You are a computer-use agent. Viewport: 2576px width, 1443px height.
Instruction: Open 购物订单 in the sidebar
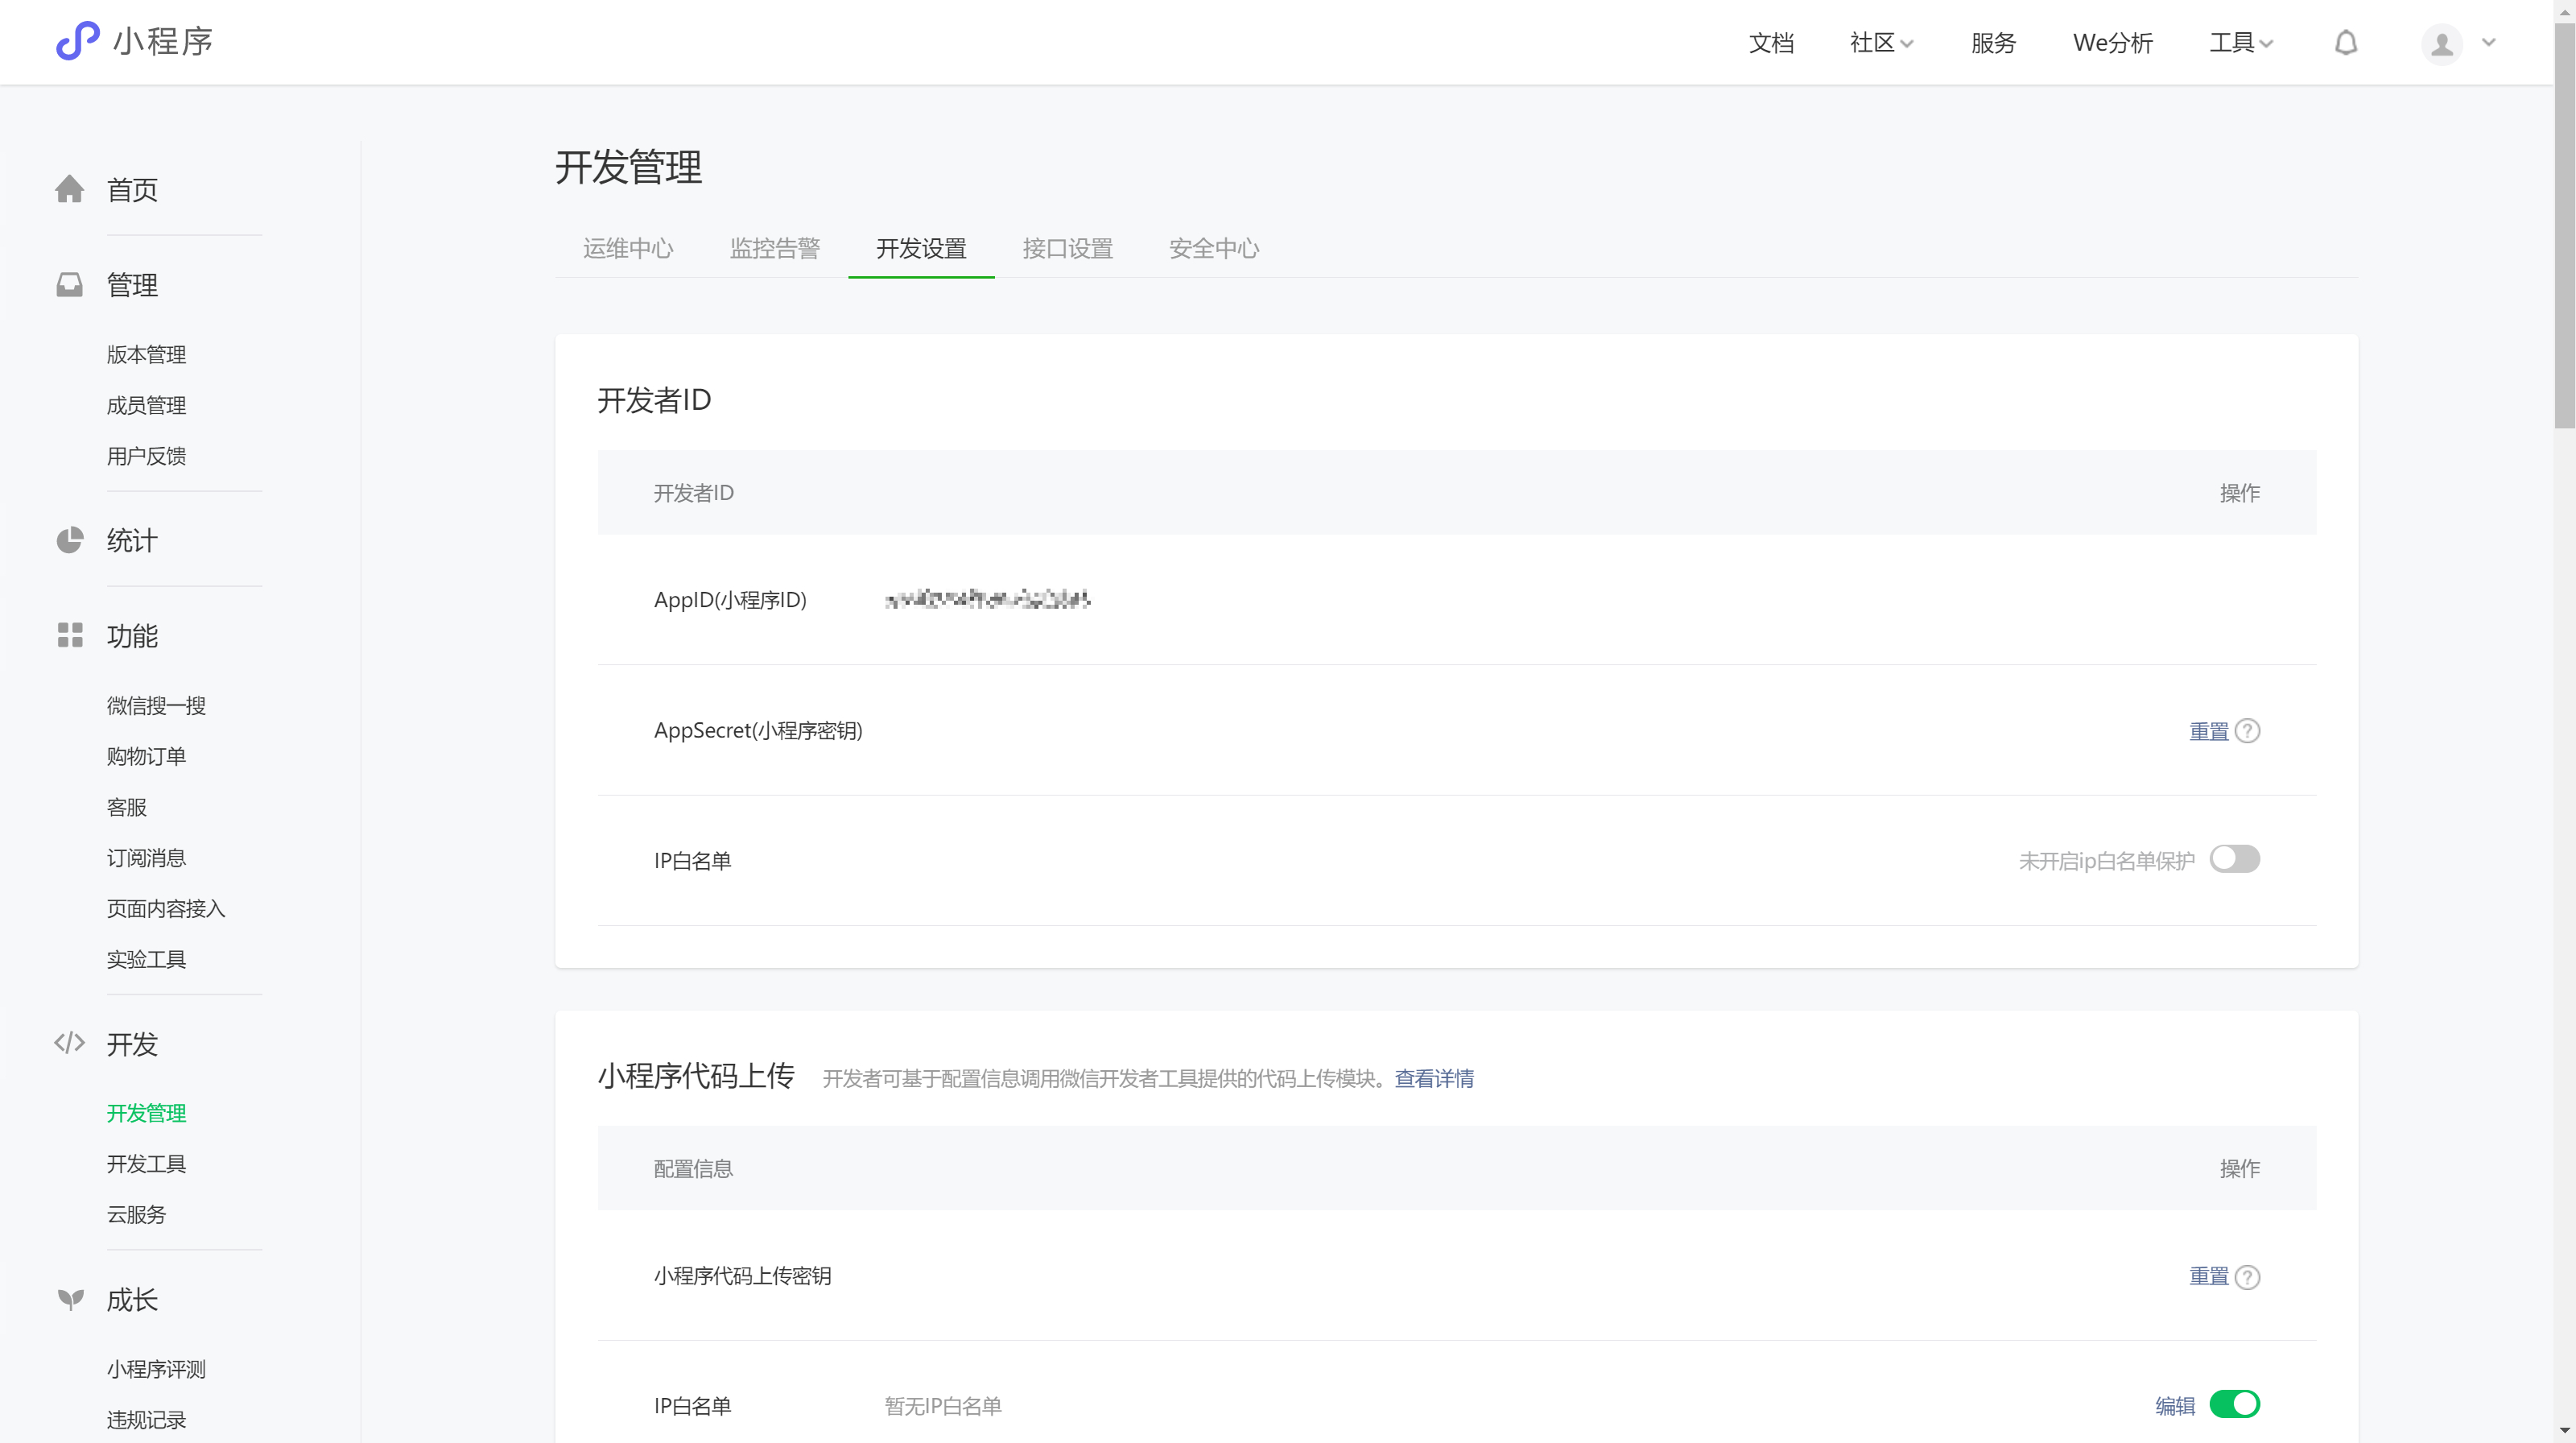[146, 756]
